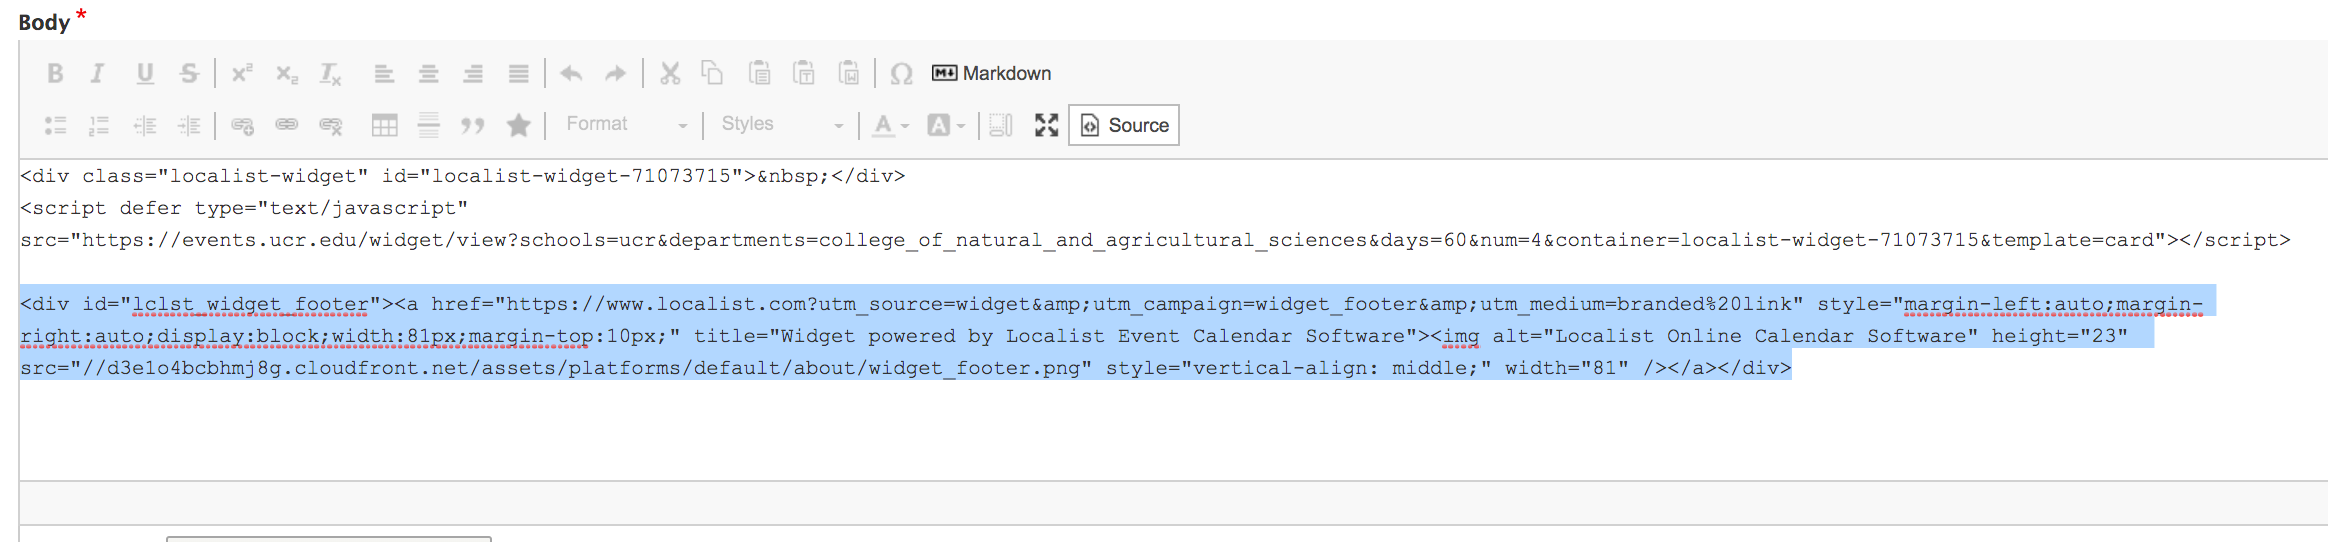Click the Center align icon
2328x542 pixels.
pyautogui.click(x=428, y=73)
